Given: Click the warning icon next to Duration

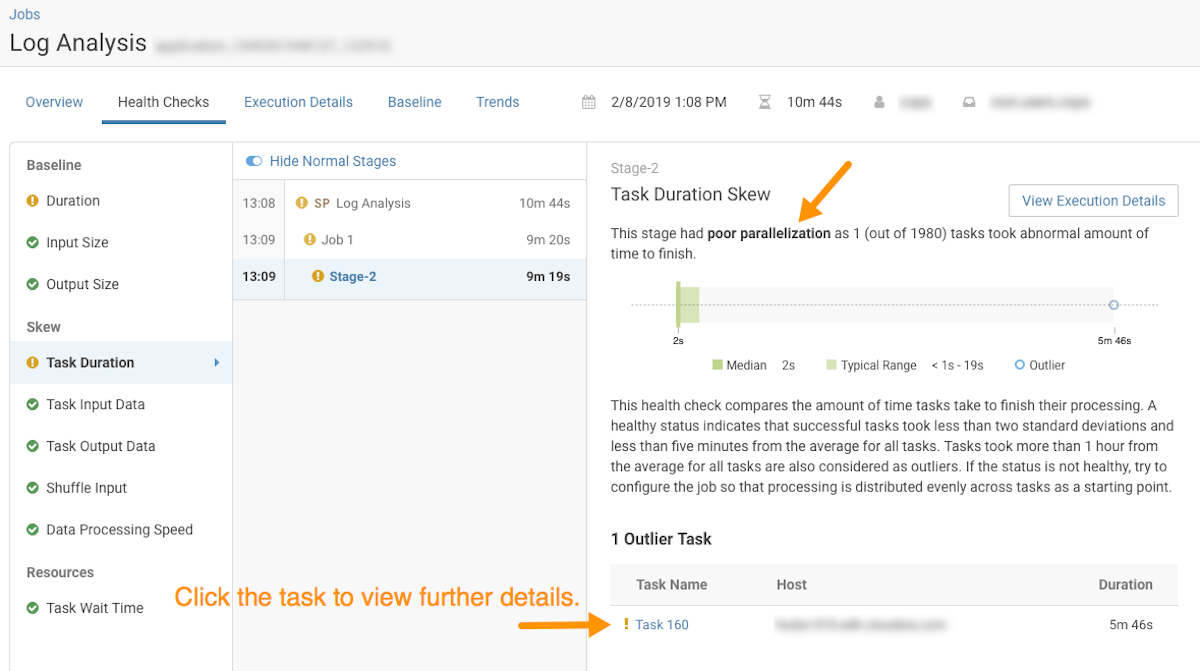Looking at the screenshot, I should pos(32,201).
